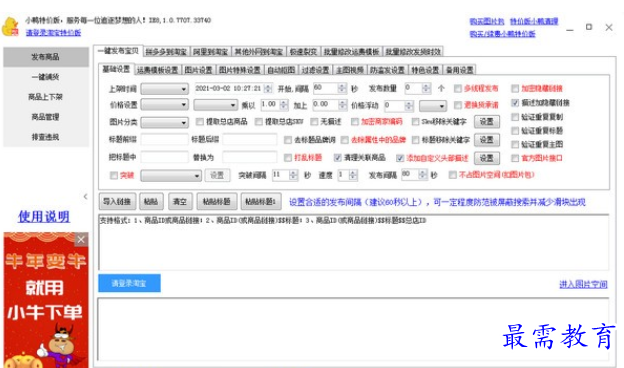Close the red advertisement banner
Screen dimensions: 624x368
click(81, 239)
